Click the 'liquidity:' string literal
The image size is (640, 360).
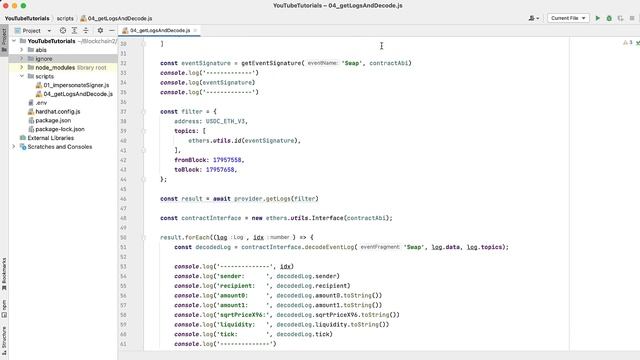click(x=244, y=324)
